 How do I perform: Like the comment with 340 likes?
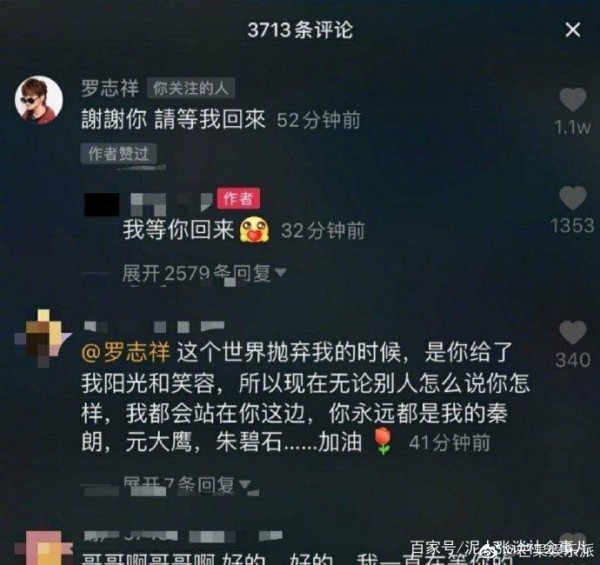click(572, 332)
